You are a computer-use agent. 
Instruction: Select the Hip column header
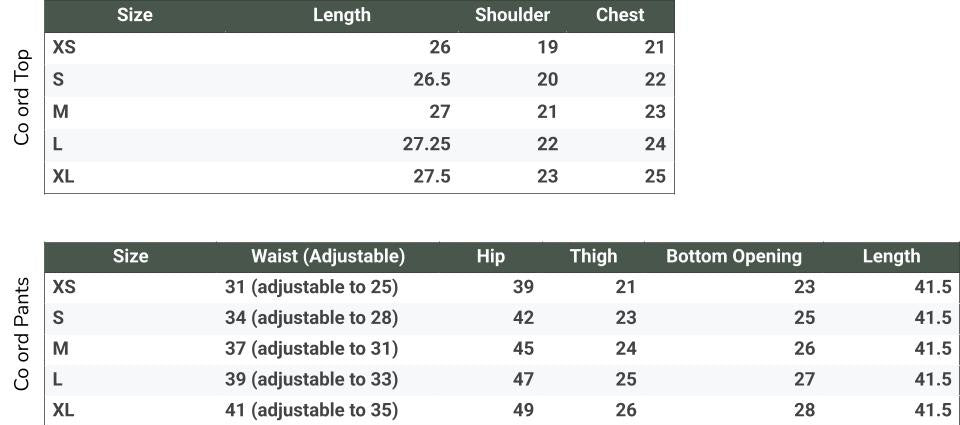pos(491,256)
